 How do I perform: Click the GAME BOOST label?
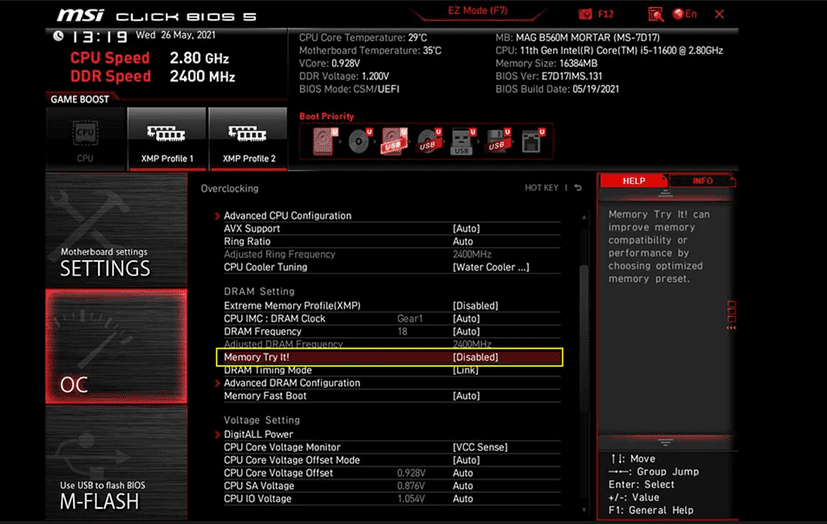(x=80, y=99)
